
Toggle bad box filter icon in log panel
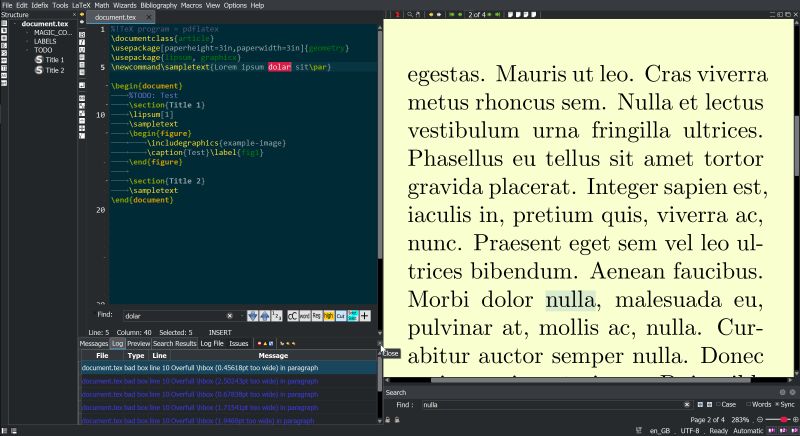pyautogui.click(x=271, y=344)
